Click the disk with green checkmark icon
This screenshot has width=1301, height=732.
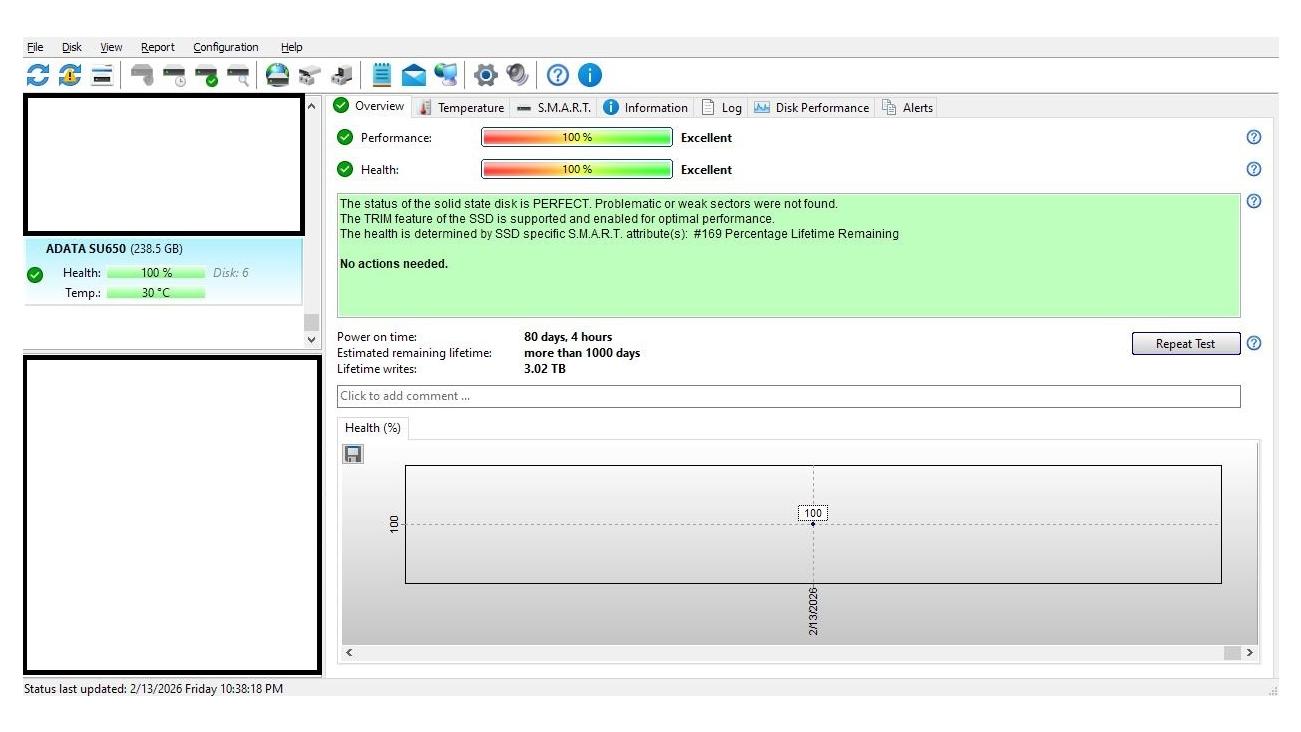[206, 75]
